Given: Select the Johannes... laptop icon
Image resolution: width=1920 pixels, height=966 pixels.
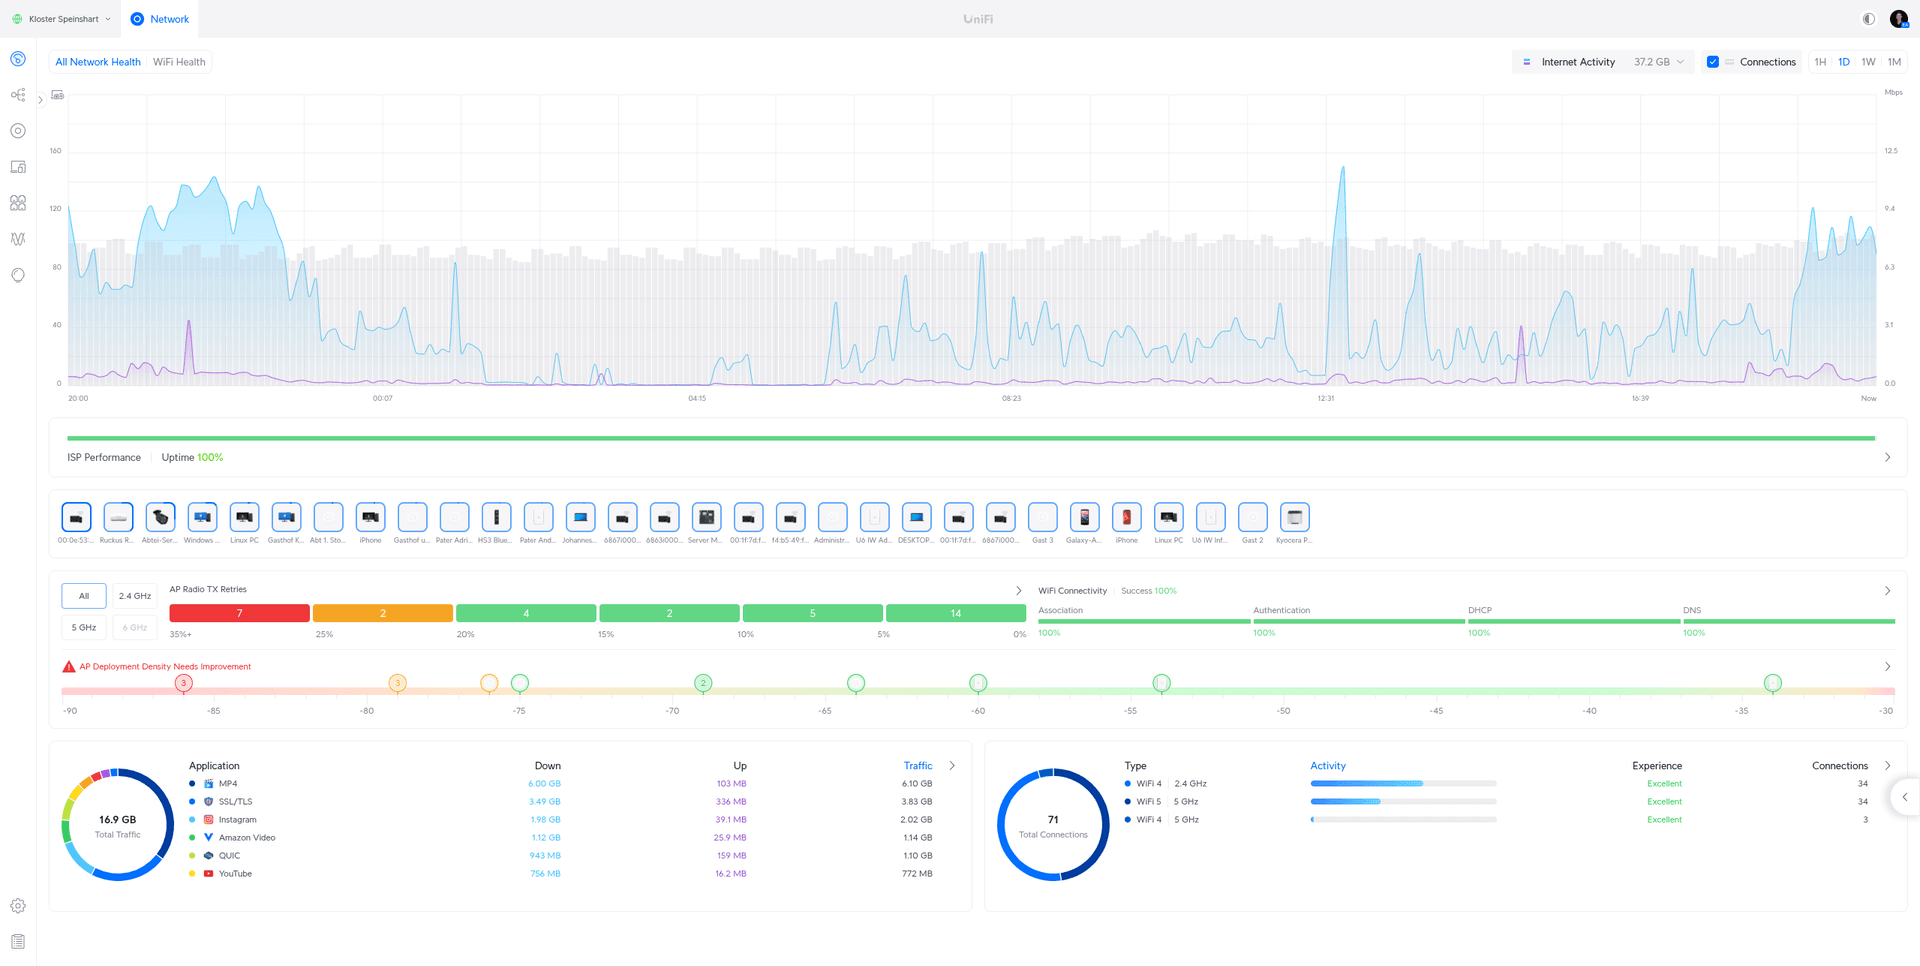Looking at the screenshot, I should point(580,517).
